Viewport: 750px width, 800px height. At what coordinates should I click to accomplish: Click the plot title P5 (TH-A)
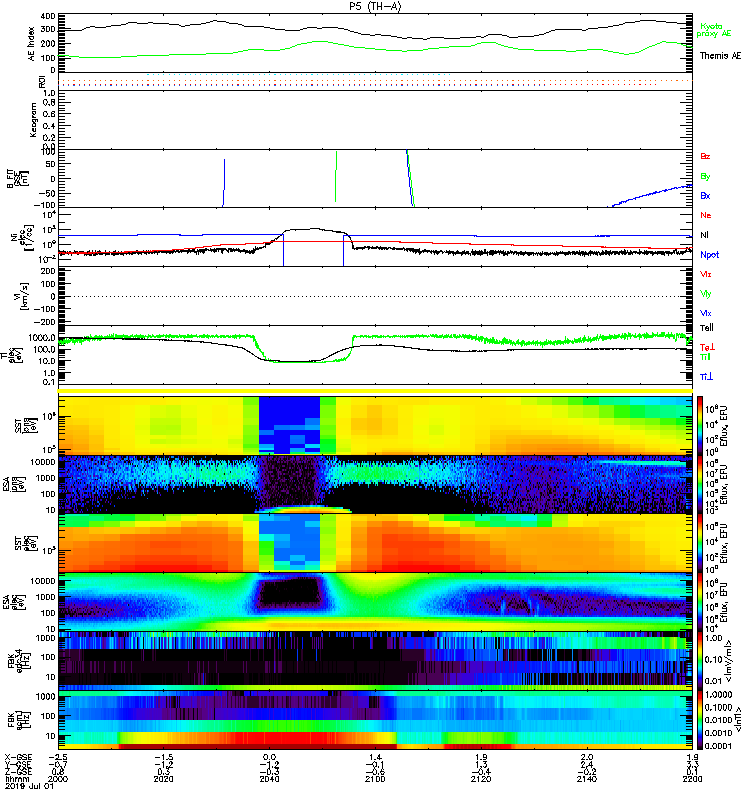click(x=375, y=6)
